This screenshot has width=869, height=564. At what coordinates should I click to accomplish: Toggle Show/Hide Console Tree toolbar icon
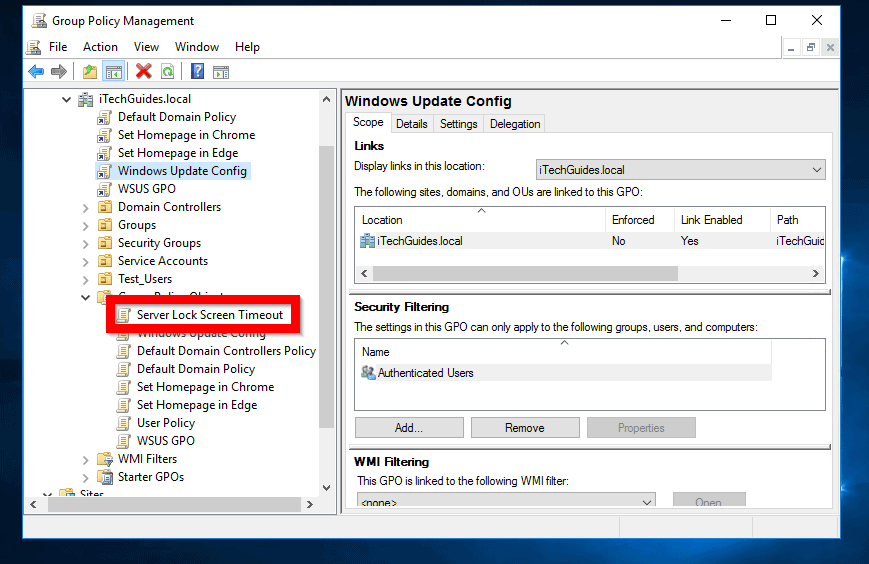click(114, 71)
